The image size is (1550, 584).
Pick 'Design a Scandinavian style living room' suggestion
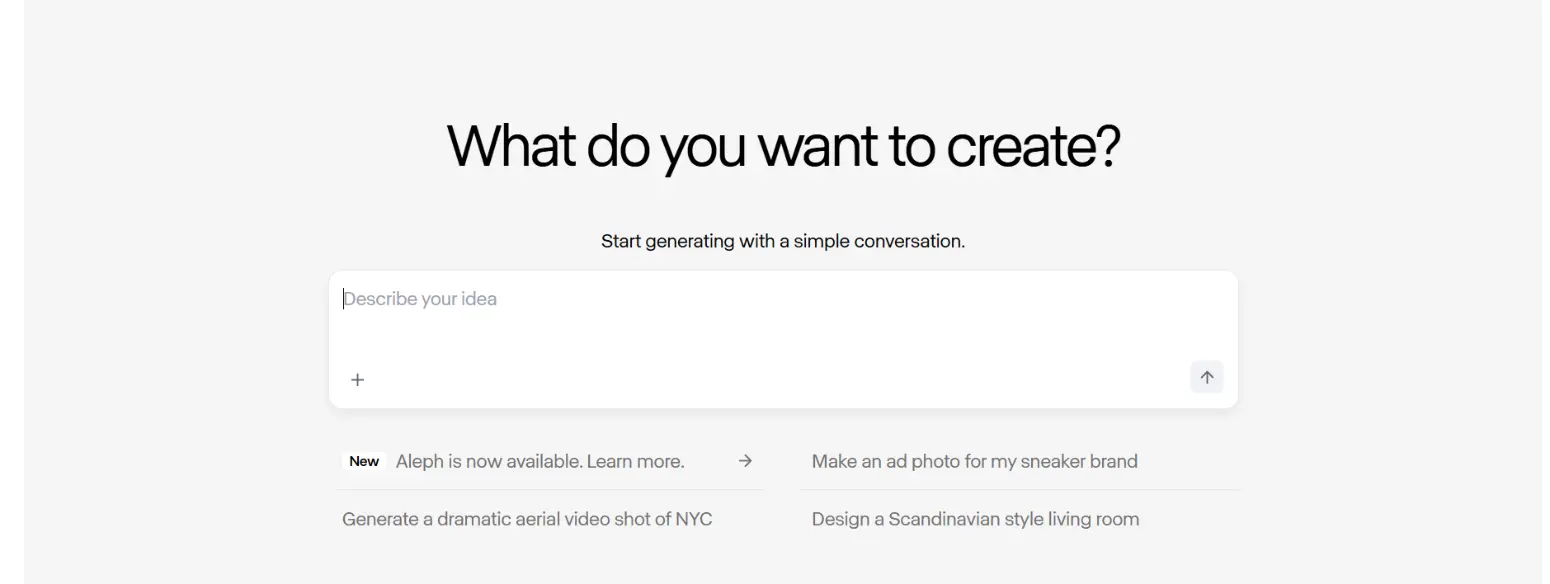[975, 519]
